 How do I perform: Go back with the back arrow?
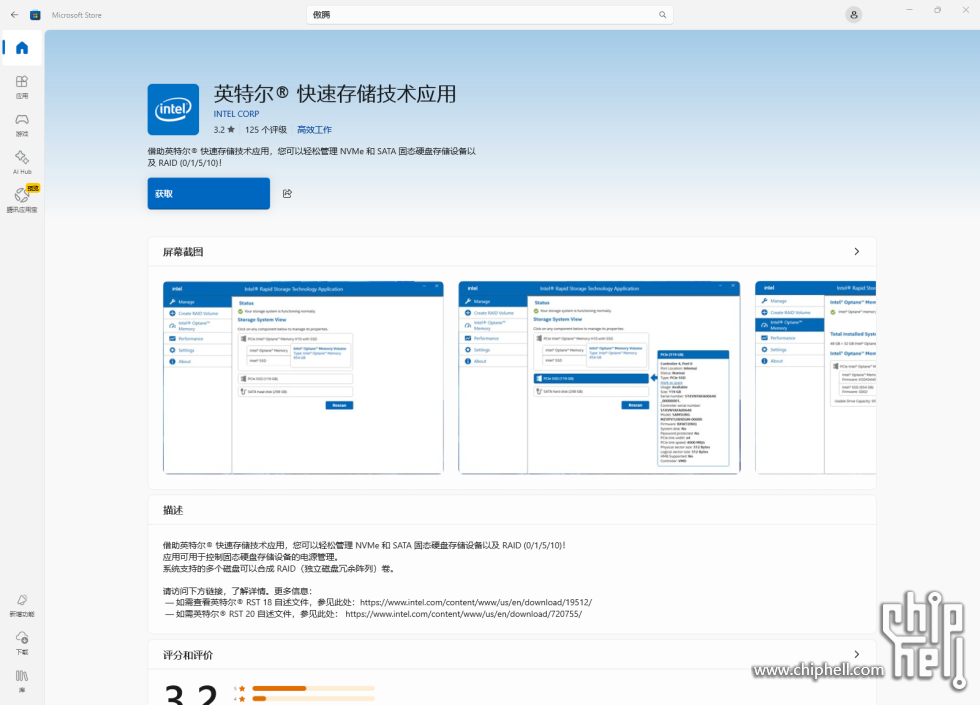pos(14,14)
